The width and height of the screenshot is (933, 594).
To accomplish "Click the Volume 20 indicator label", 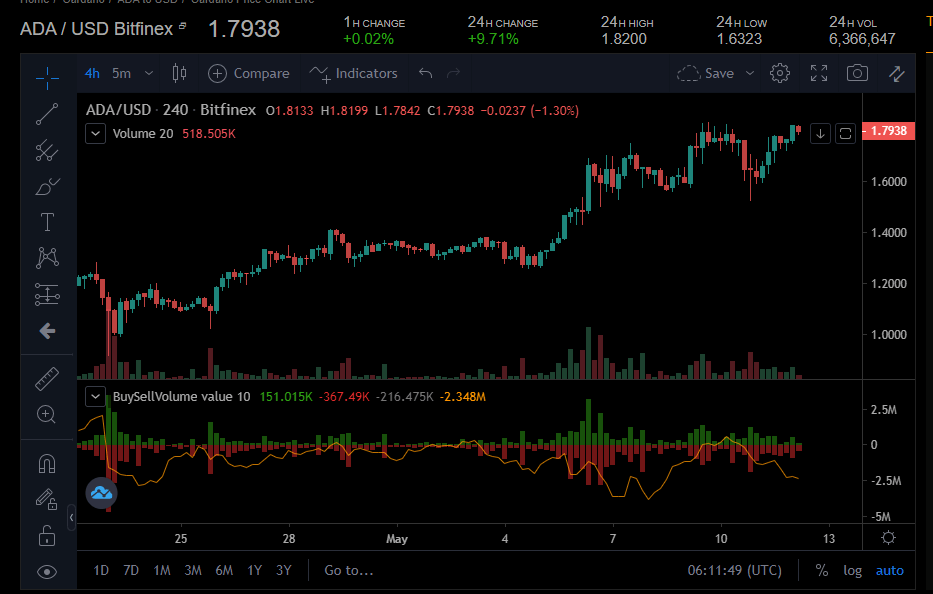I will click(x=143, y=133).
